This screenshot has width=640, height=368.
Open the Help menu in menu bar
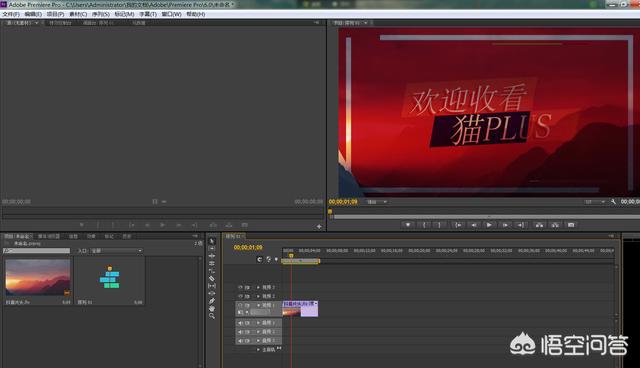196,14
